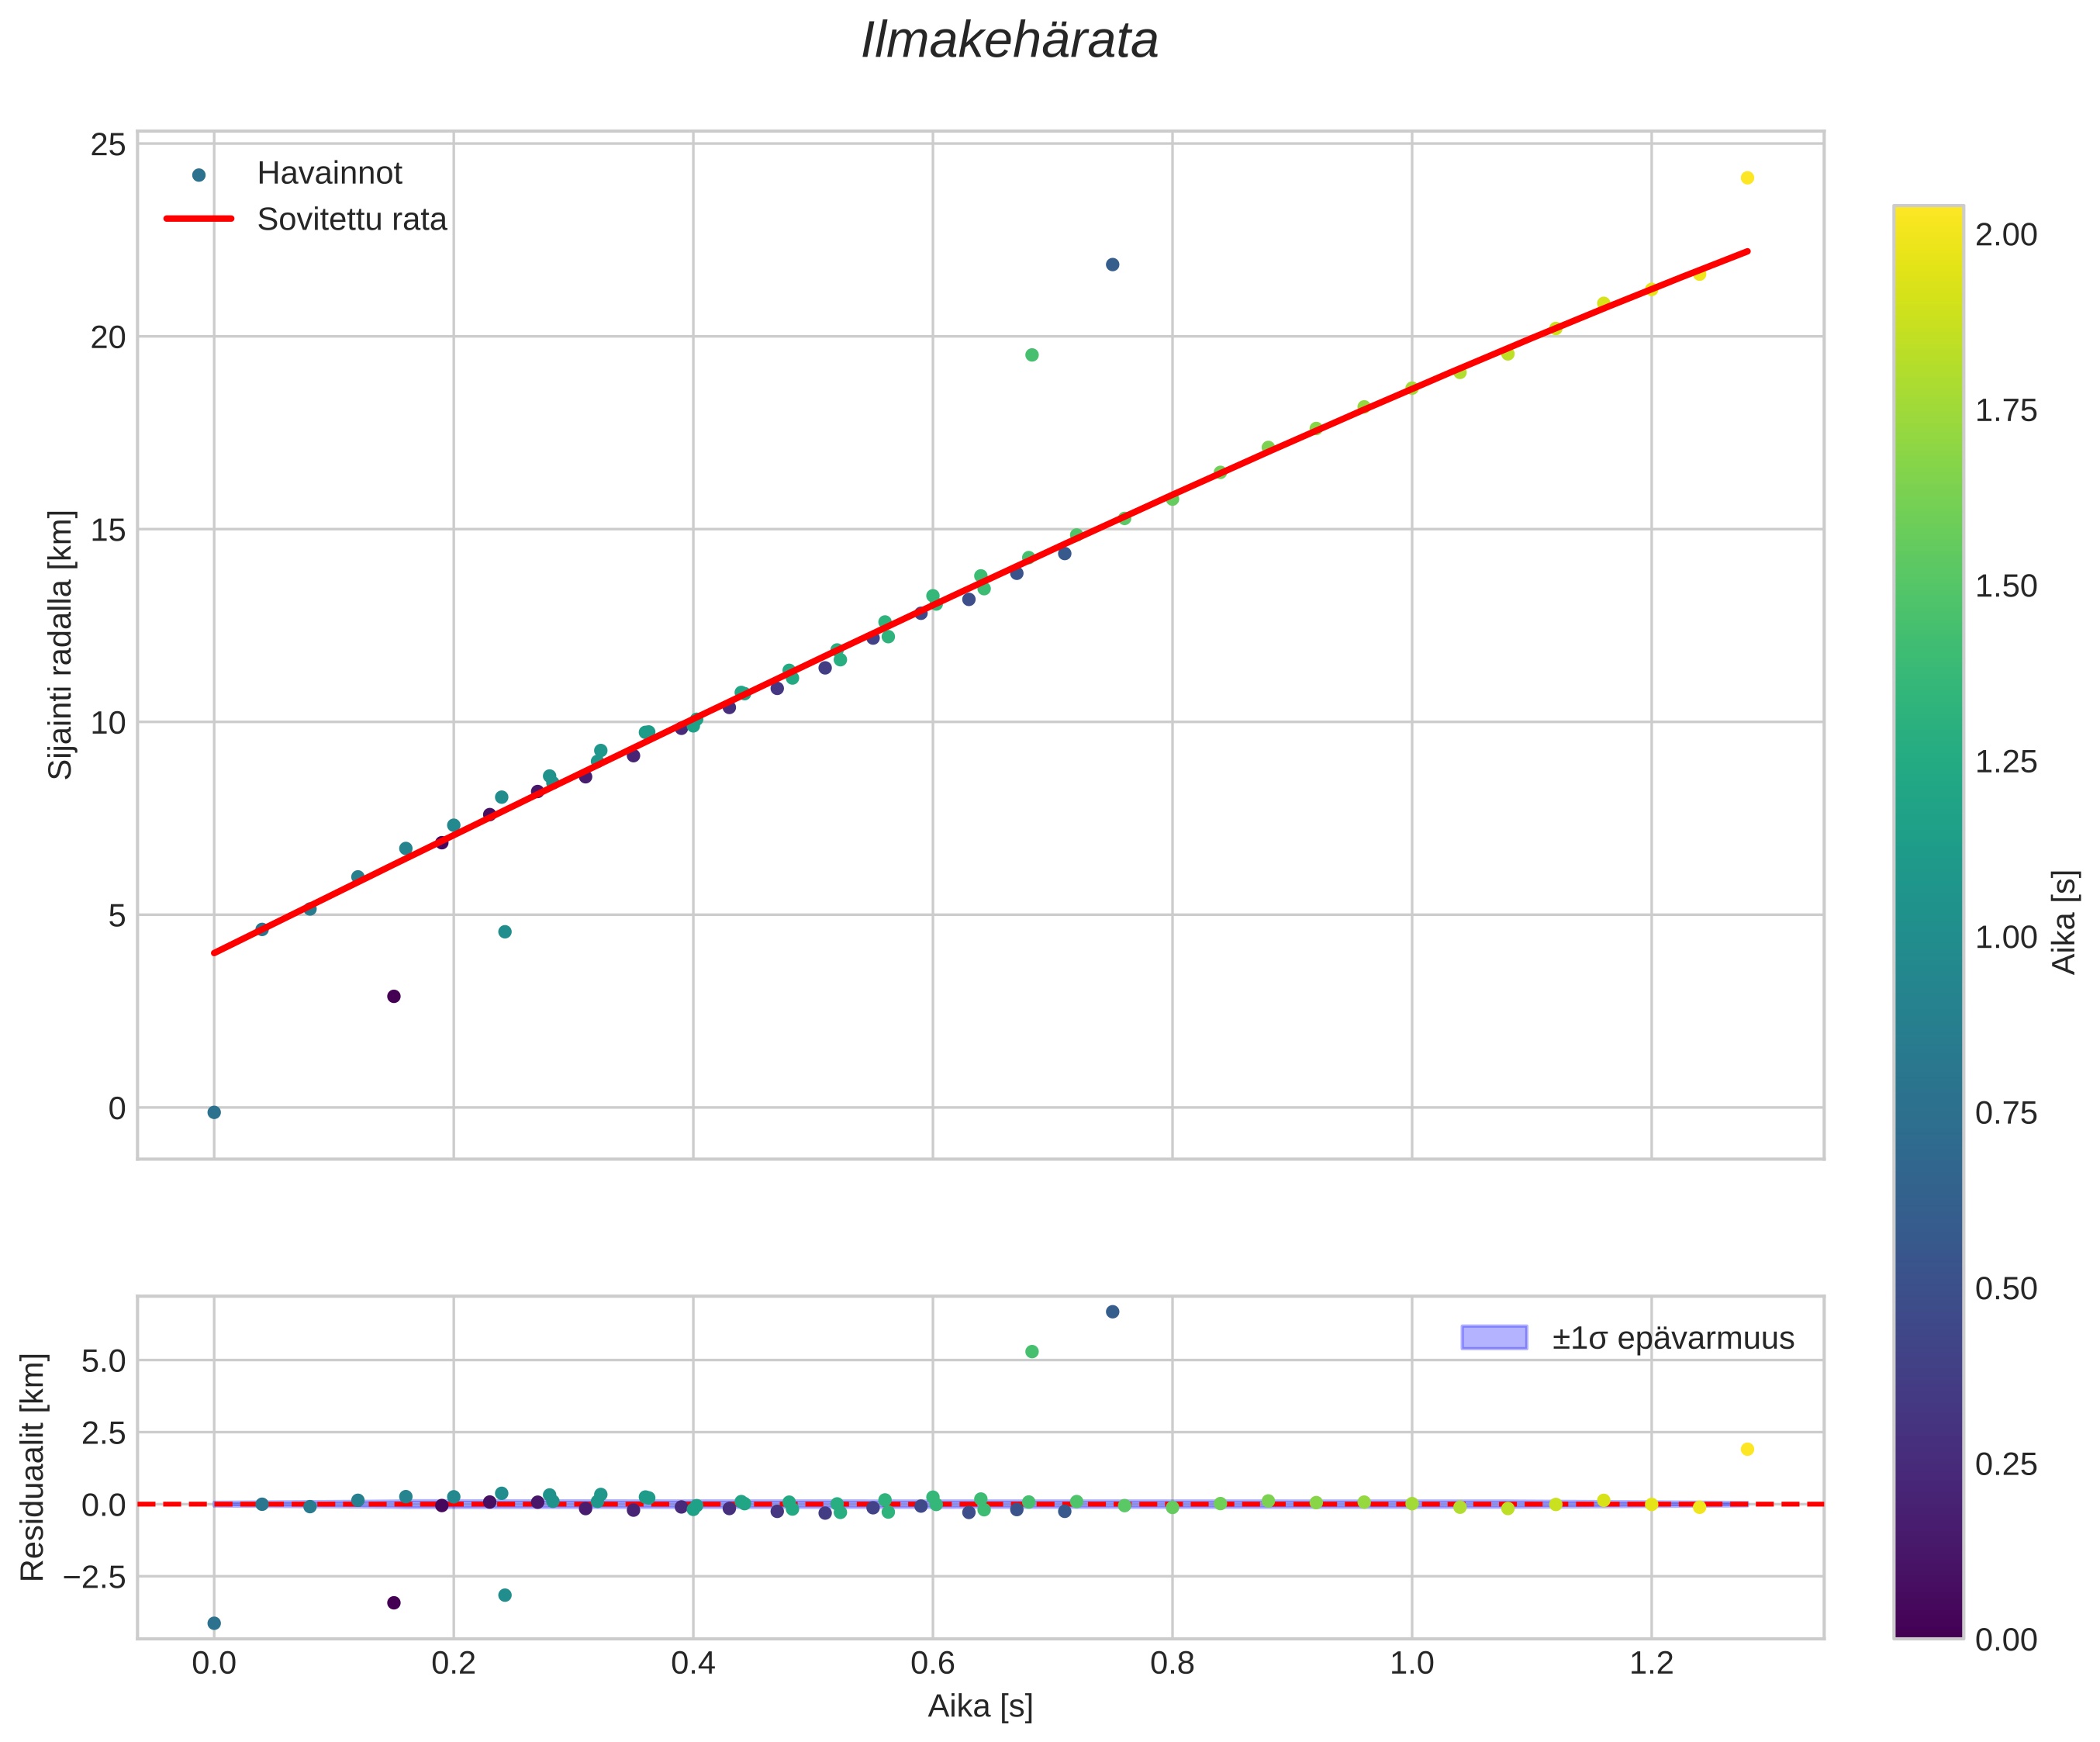Viewport: 2100px width, 1742px height.
Task: Click the yellow residual point near 2 km
Action: pos(1747,1449)
